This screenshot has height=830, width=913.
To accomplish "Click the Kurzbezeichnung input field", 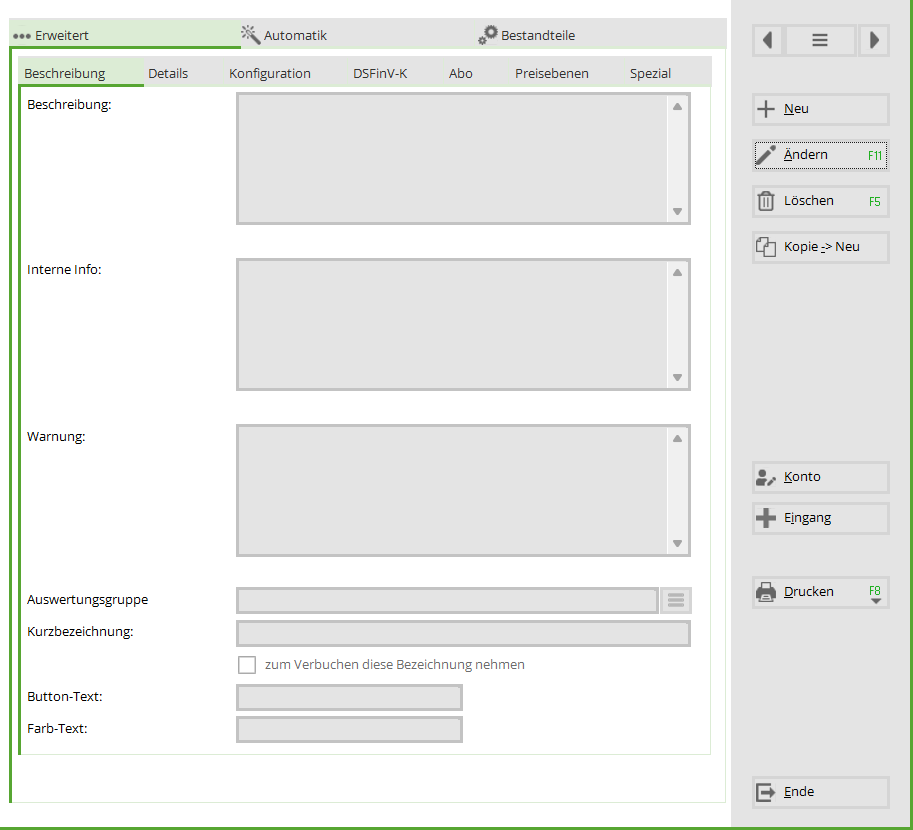I will click(x=462, y=633).
